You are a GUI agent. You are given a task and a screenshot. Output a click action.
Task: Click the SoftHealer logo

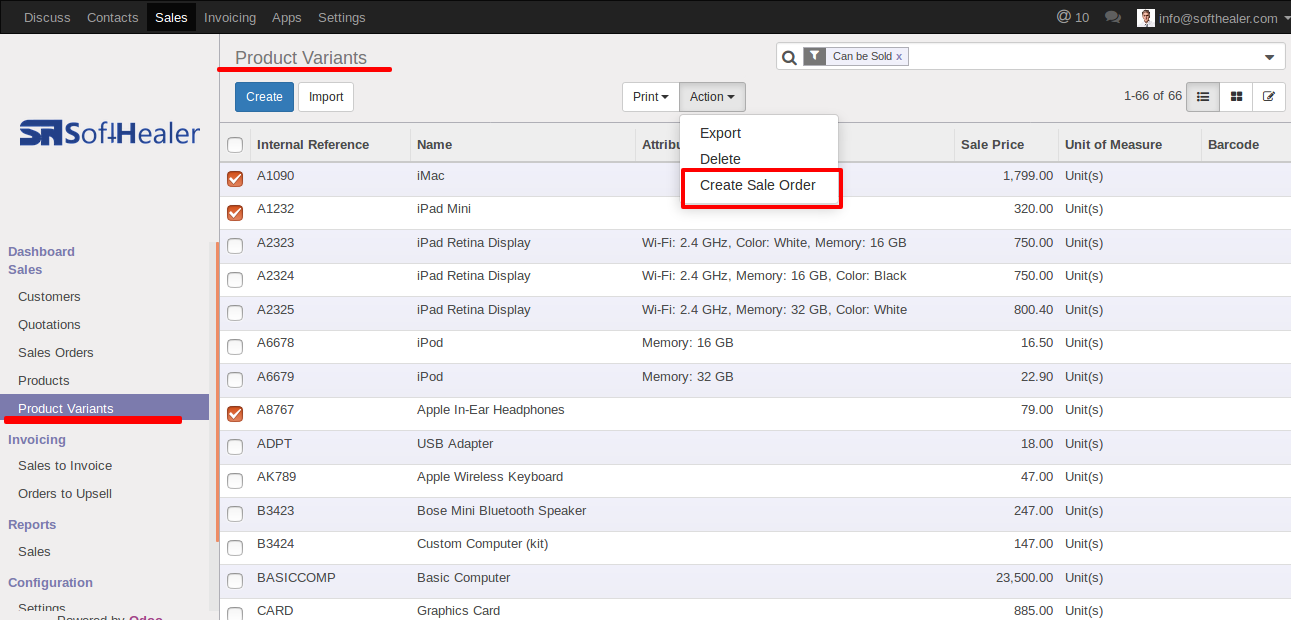[110, 133]
